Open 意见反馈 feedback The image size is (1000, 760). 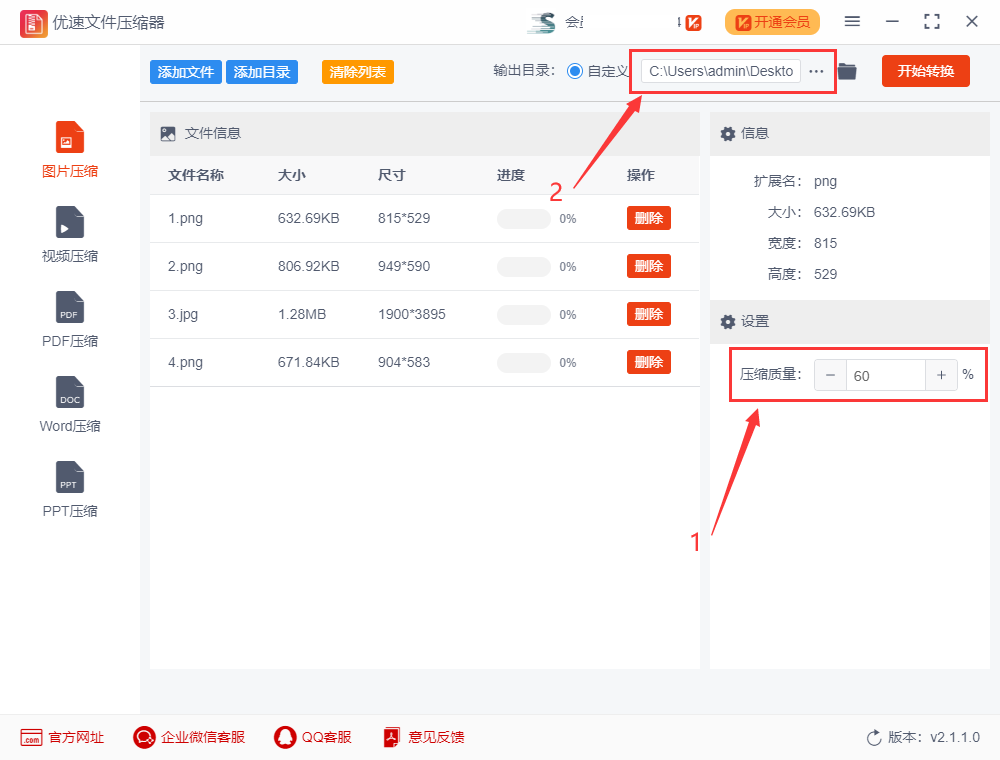tap(423, 737)
